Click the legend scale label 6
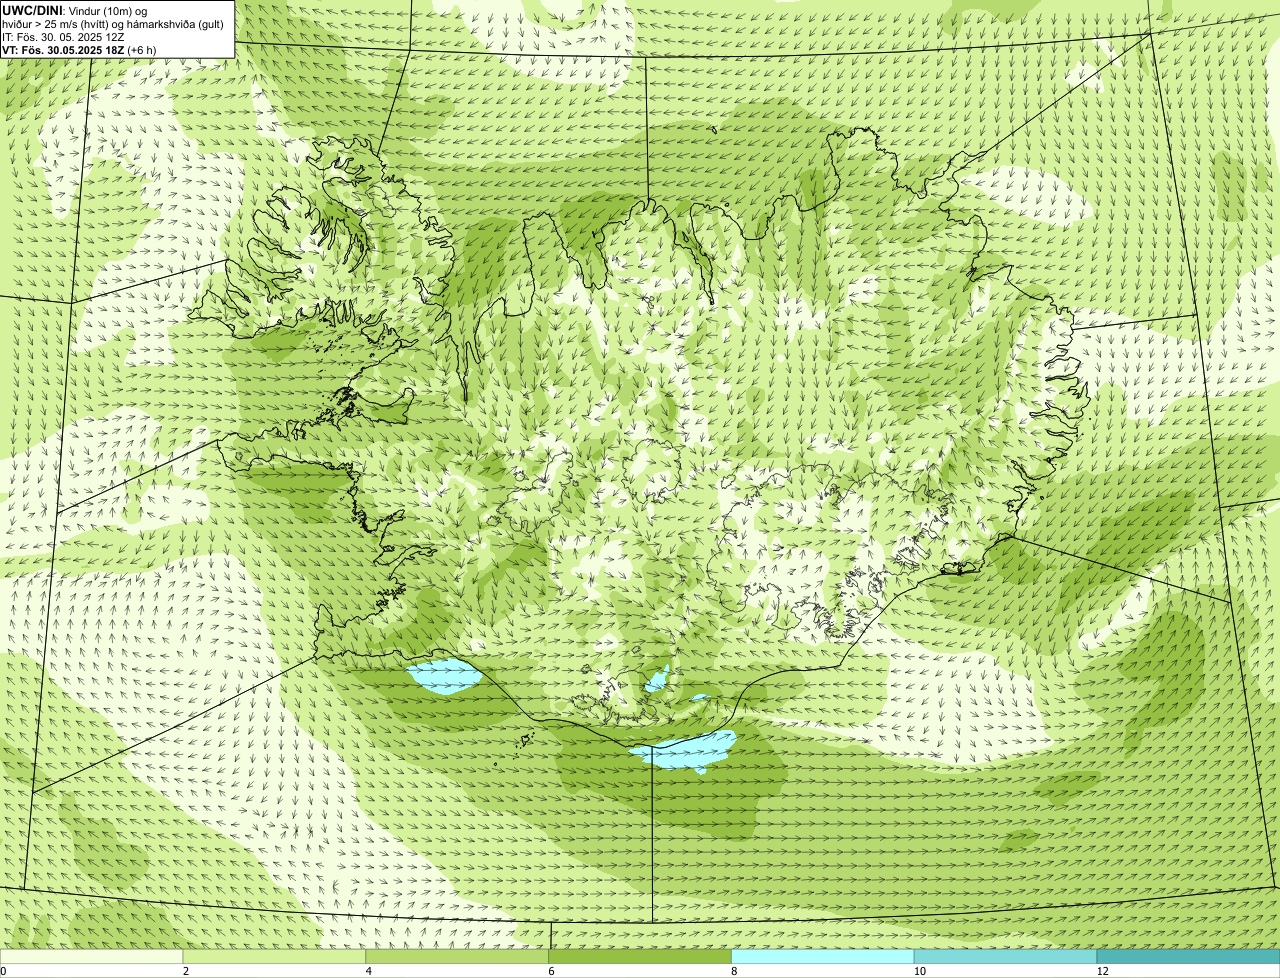The width and height of the screenshot is (1280, 978). [550, 971]
